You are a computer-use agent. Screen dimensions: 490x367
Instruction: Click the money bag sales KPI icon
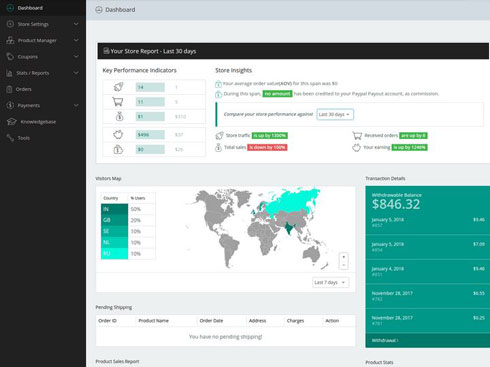click(x=119, y=116)
